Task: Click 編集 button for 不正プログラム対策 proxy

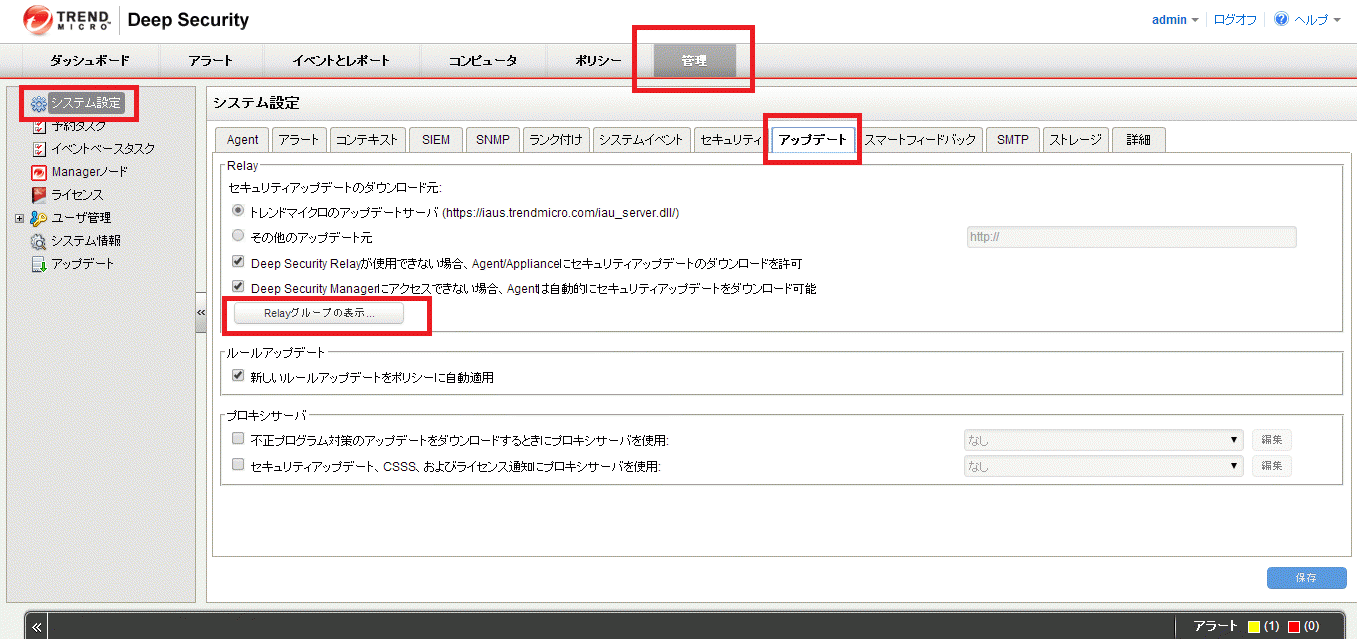Action: coord(1272,440)
